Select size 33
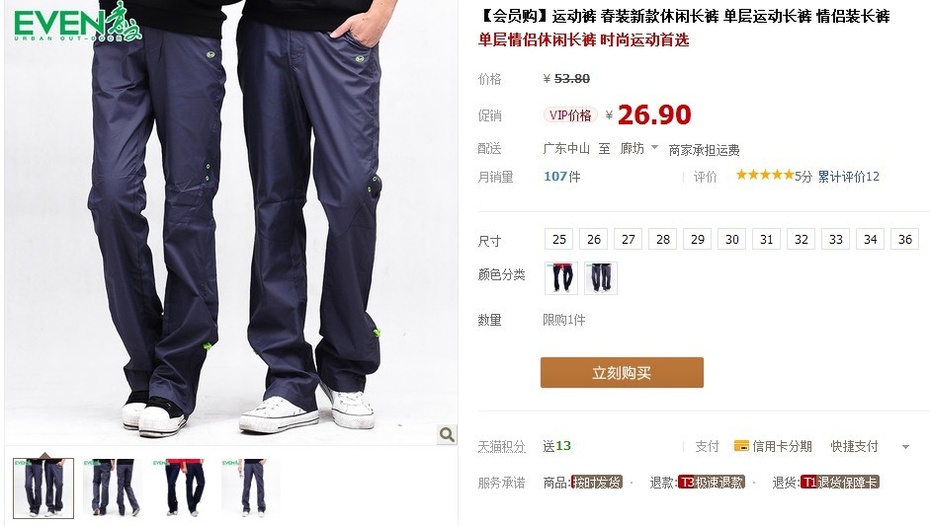 pyautogui.click(x=836, y=240)
